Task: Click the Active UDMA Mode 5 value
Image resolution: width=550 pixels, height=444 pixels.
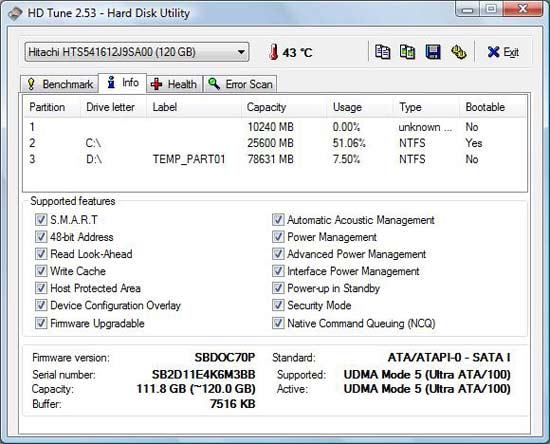Action: point(427,389)
